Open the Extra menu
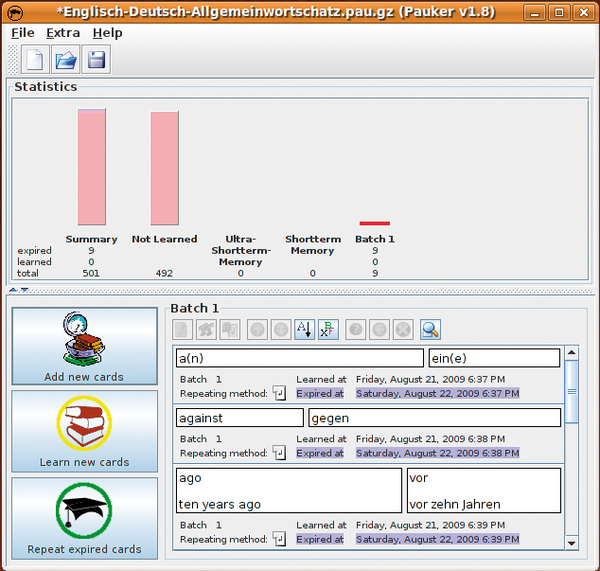 (x=63, y=32)
